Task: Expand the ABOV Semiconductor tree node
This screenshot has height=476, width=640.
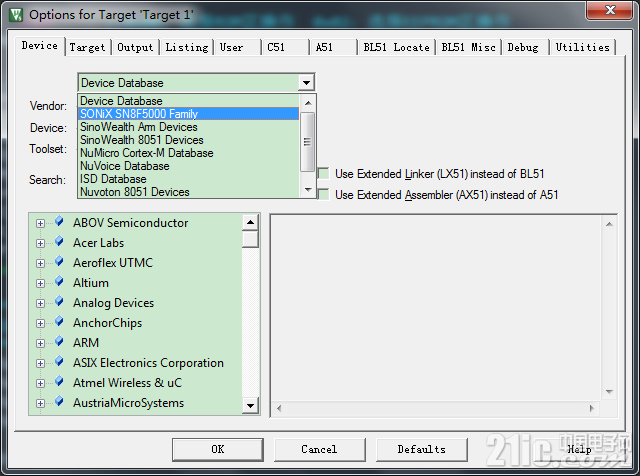Action: 40,223
